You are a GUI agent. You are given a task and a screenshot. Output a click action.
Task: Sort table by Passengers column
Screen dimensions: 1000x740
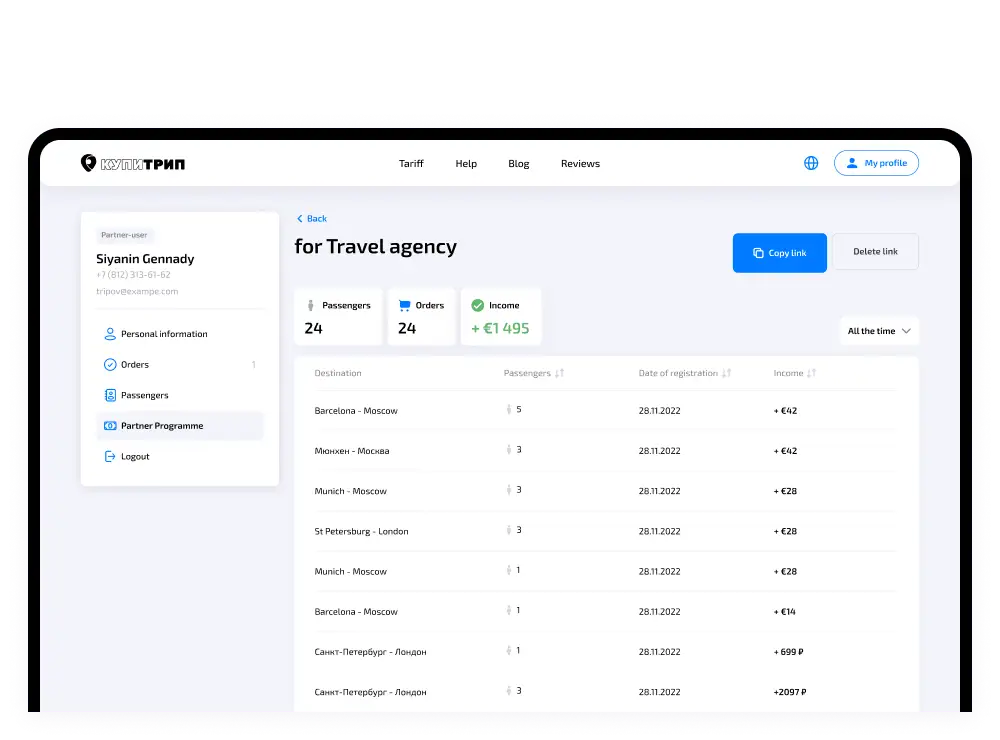[x=560, y=373]
